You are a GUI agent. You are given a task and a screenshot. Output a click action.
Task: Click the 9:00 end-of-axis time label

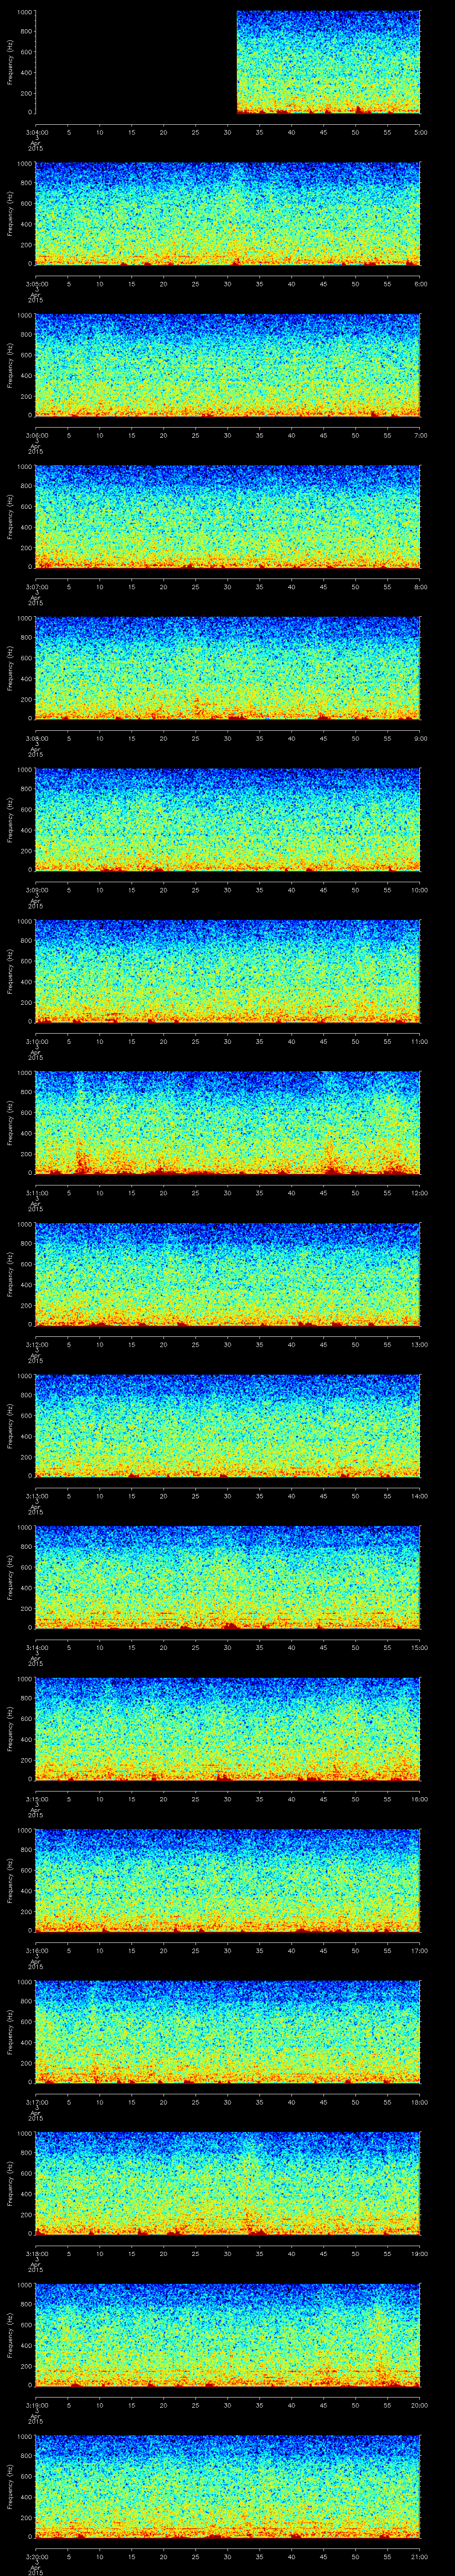[419, 738]
